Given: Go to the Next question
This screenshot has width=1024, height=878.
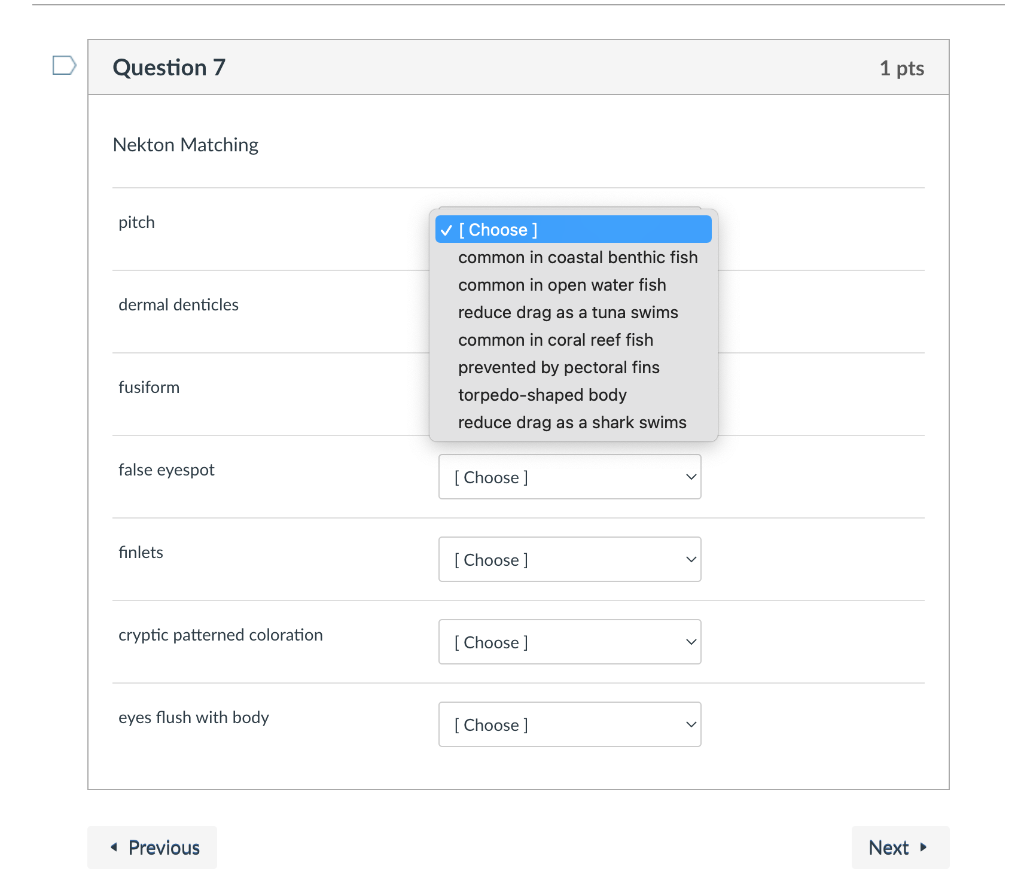Looking at the screenshot, I should pos(901,847).
